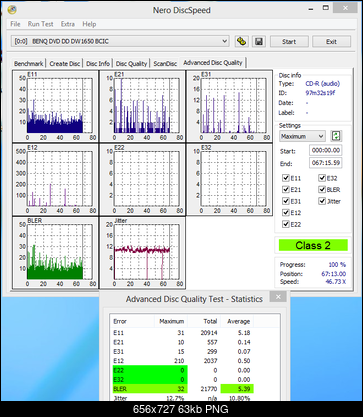Click the save floppy disk icon
The image size is (363, 417).
(x=259, y=41)
